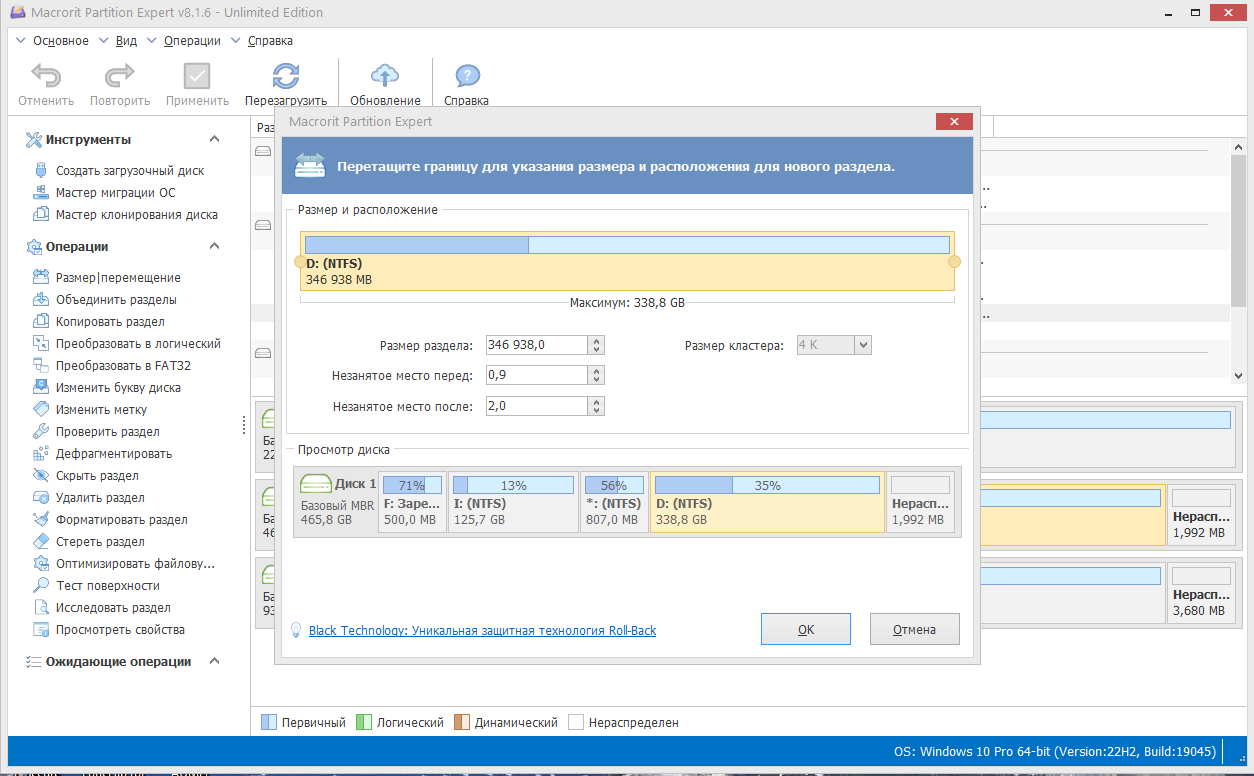Image resolution: width=1254 pixels, height=776 pixels.
Task: Click the OK button in dialog
Action: coord(806,630)
